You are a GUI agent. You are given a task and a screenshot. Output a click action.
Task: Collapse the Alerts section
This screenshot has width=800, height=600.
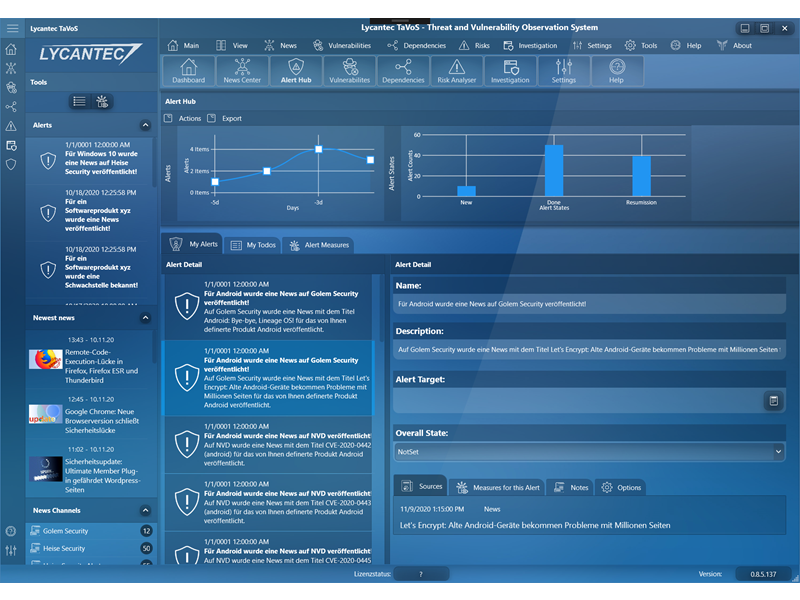click(145, 125)
